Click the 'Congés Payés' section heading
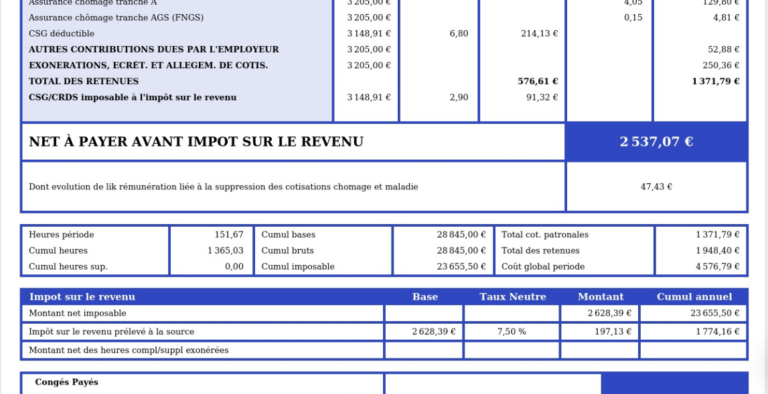This screenshot has width=768, height=394. [x=66, y=382]
